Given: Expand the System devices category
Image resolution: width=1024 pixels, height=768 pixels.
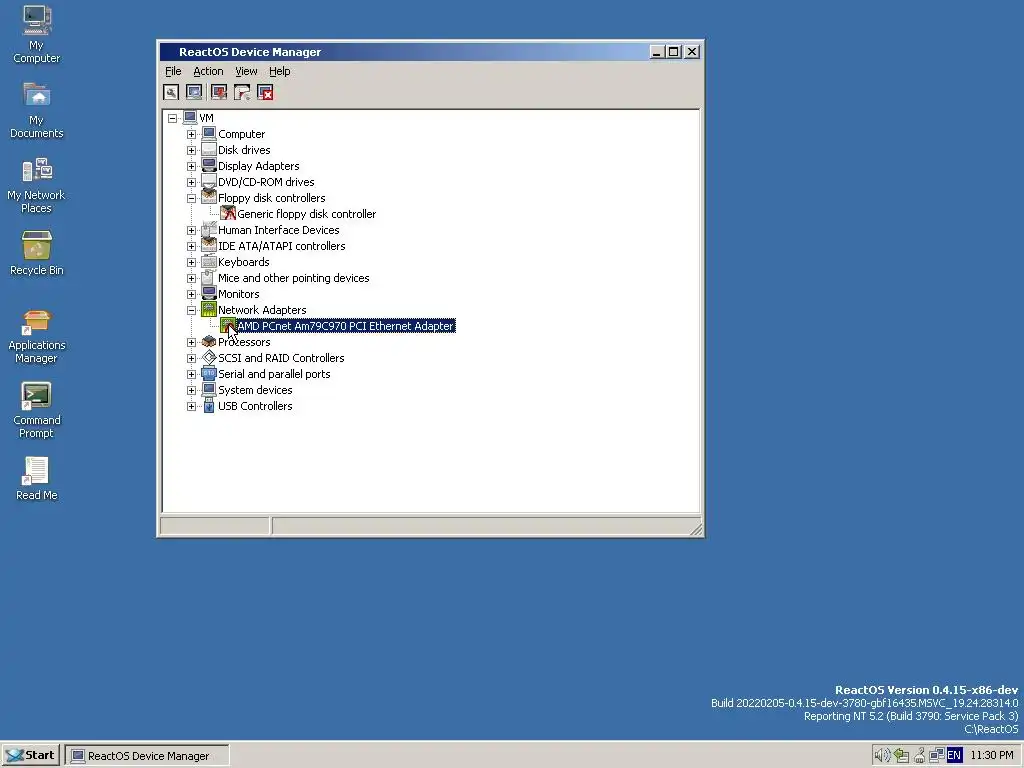Looking at the screenshot, I should (191, 390).
